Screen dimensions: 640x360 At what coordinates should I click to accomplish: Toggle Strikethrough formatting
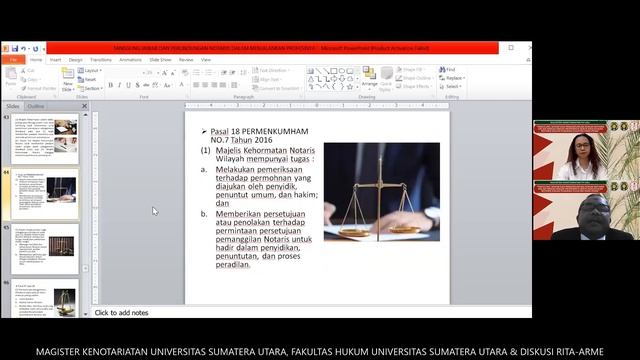click(x=146, y=85)
